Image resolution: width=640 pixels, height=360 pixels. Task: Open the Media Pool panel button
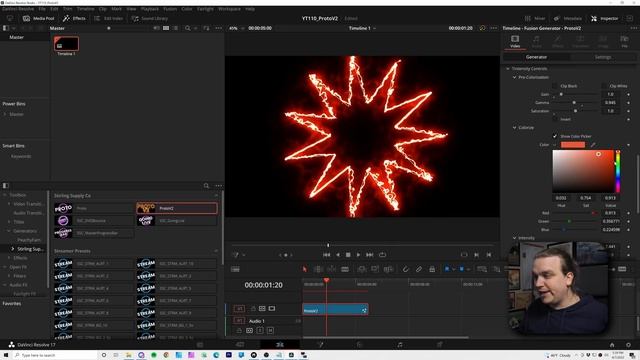point(38,18)
